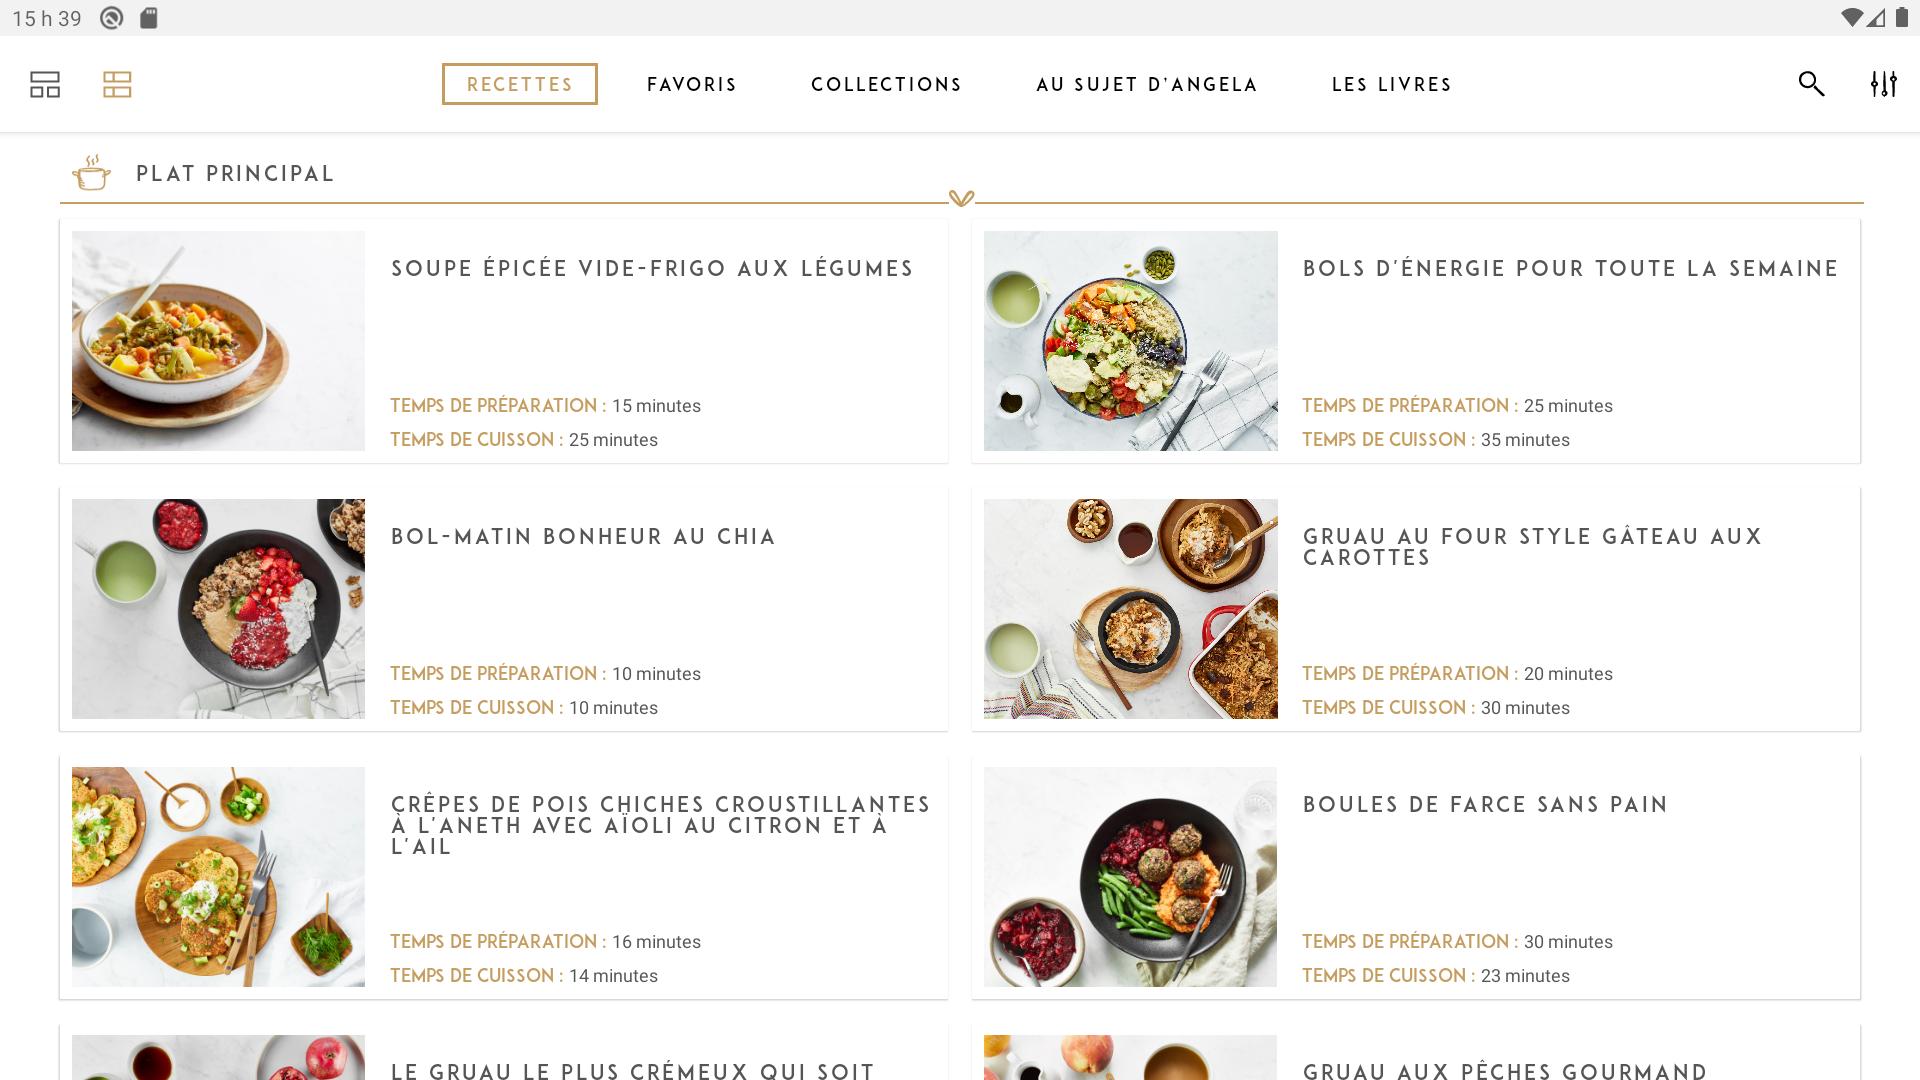Viewport: 1920px width, 1080px height.
Task: Go to the Collections tab
Action: pyautogui.click(x=887, y=85)
